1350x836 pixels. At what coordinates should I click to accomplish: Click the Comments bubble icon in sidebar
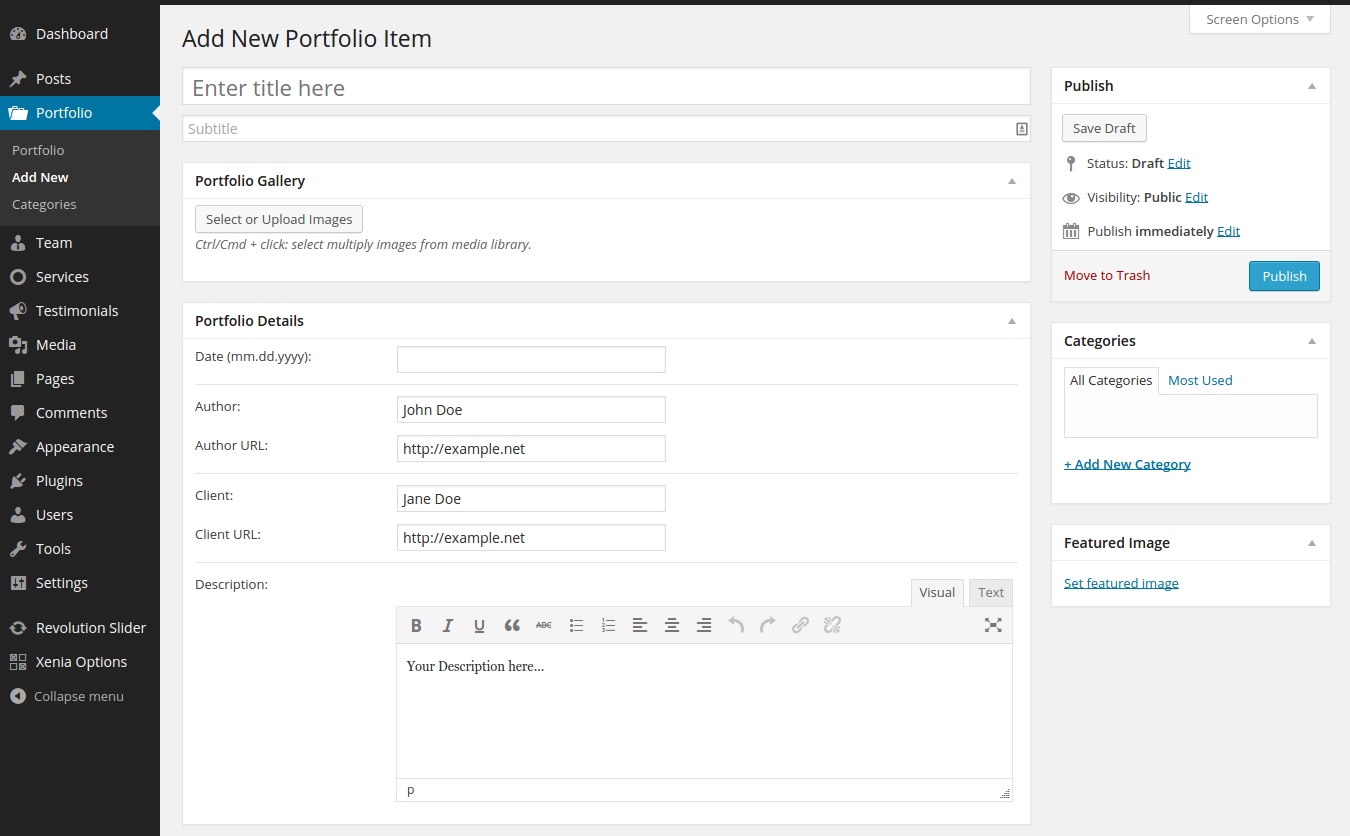[x=18, y=413]
